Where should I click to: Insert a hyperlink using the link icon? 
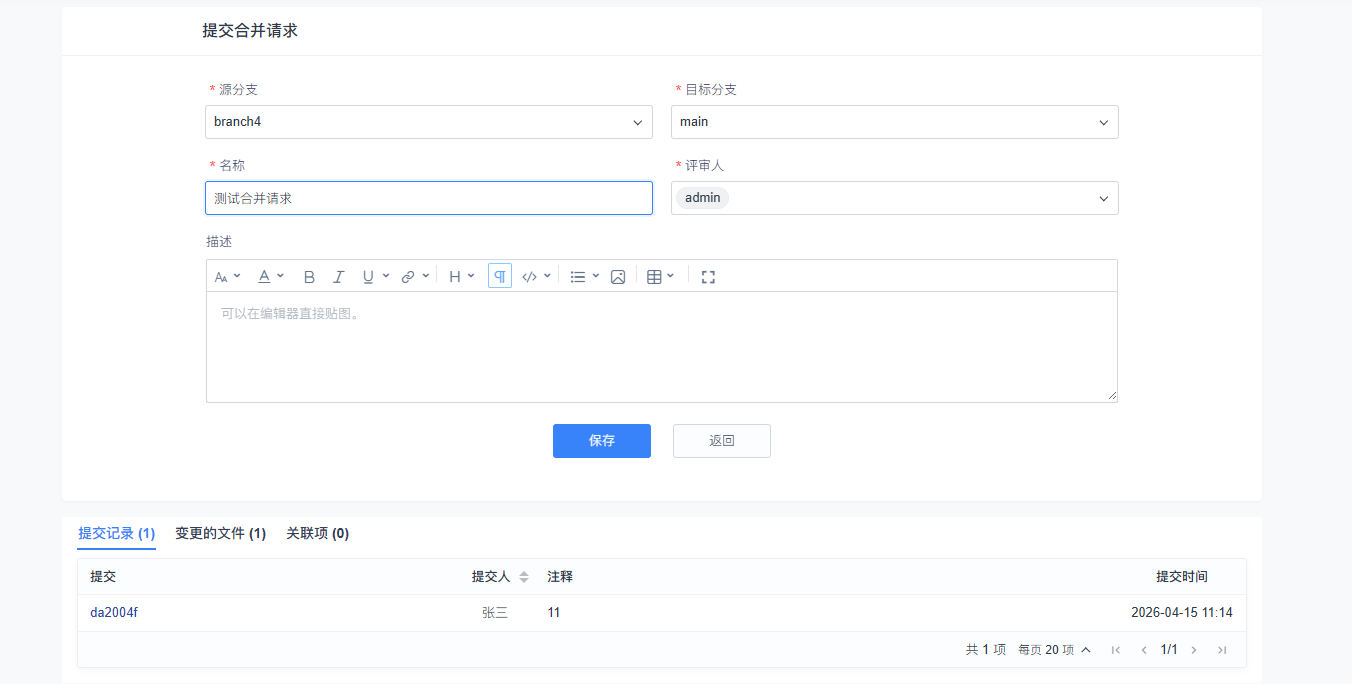click(408, 277)
